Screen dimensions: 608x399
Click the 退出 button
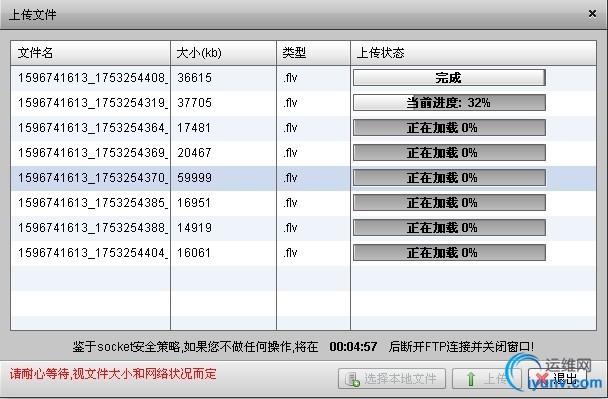point(557,378)
